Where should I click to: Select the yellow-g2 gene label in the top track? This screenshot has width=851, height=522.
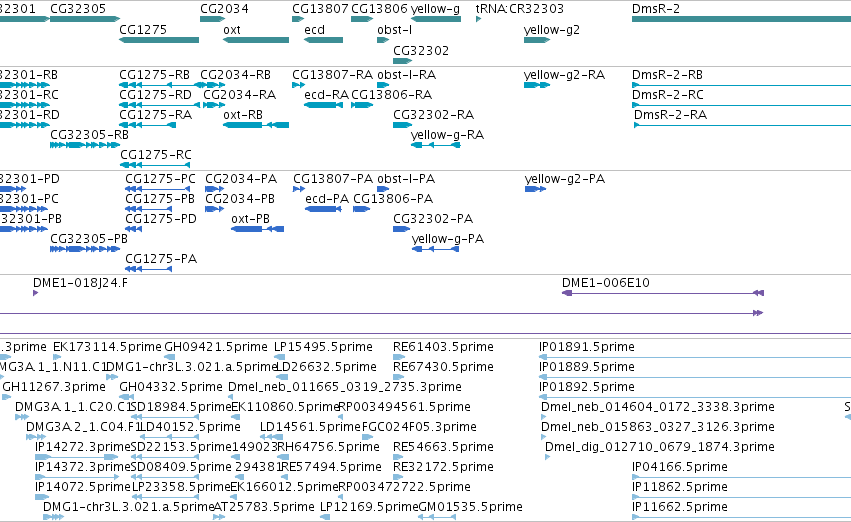pos(551,30)
